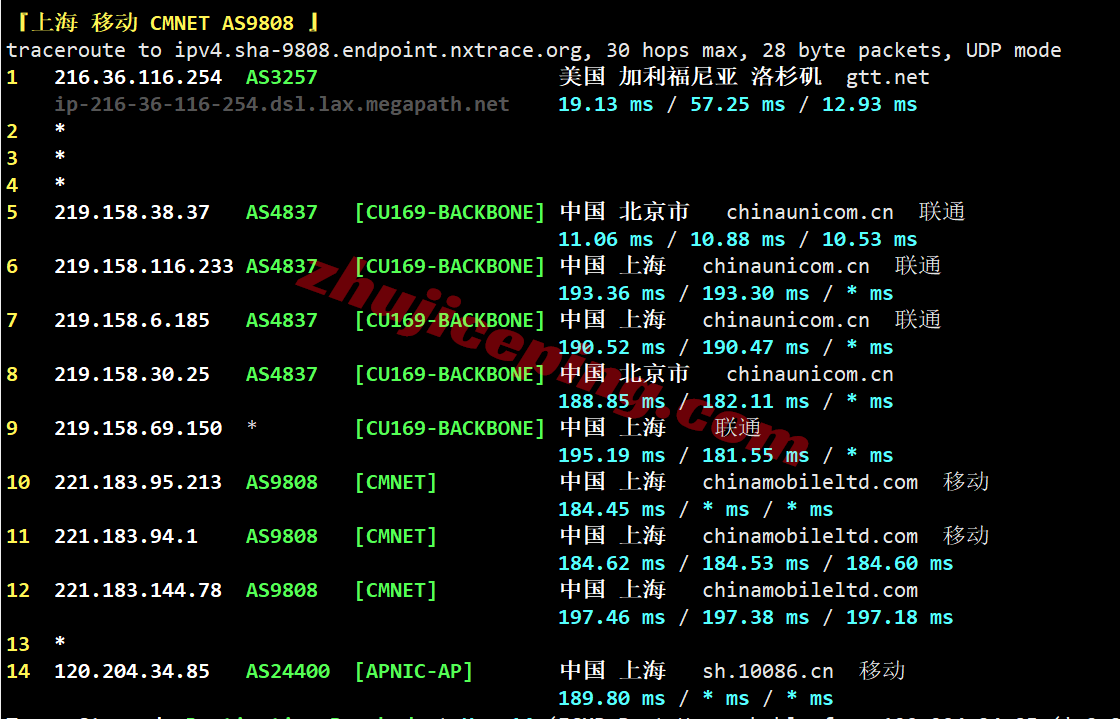
Task: Click latency 188.85 ms on hop 8
Action: (x=611, y=402)
